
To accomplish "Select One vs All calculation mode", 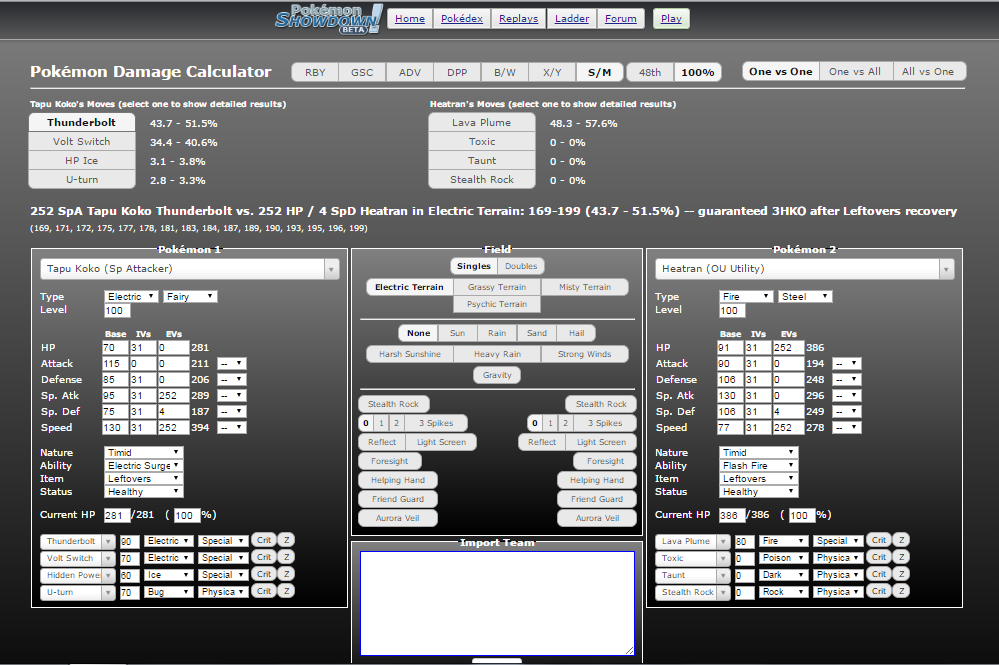I will tap(855, 71).
